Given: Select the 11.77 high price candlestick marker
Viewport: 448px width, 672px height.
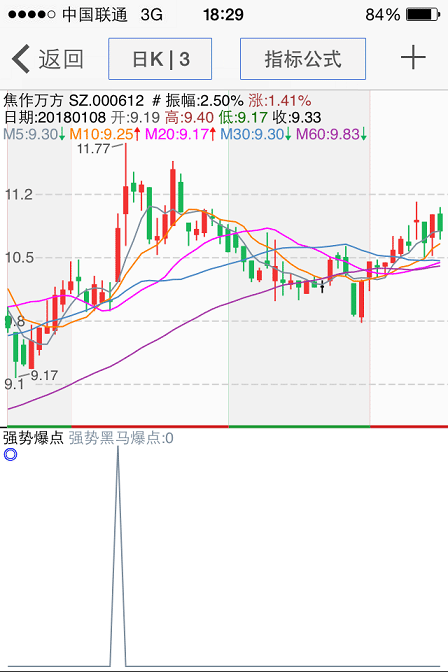Looking at the screenshot, I should (94, 149).
